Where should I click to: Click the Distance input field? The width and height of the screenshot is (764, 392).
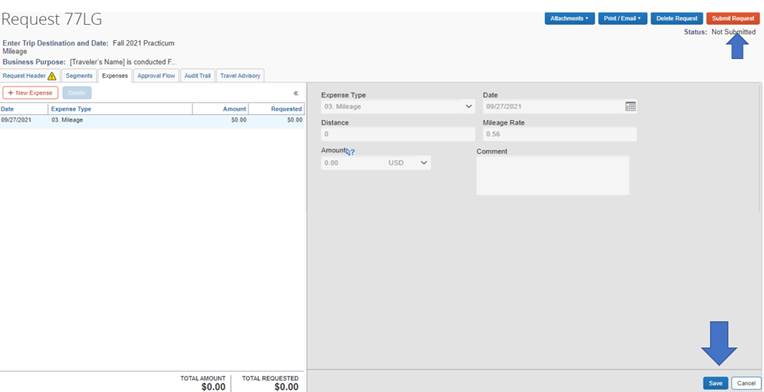click(398, 134)
